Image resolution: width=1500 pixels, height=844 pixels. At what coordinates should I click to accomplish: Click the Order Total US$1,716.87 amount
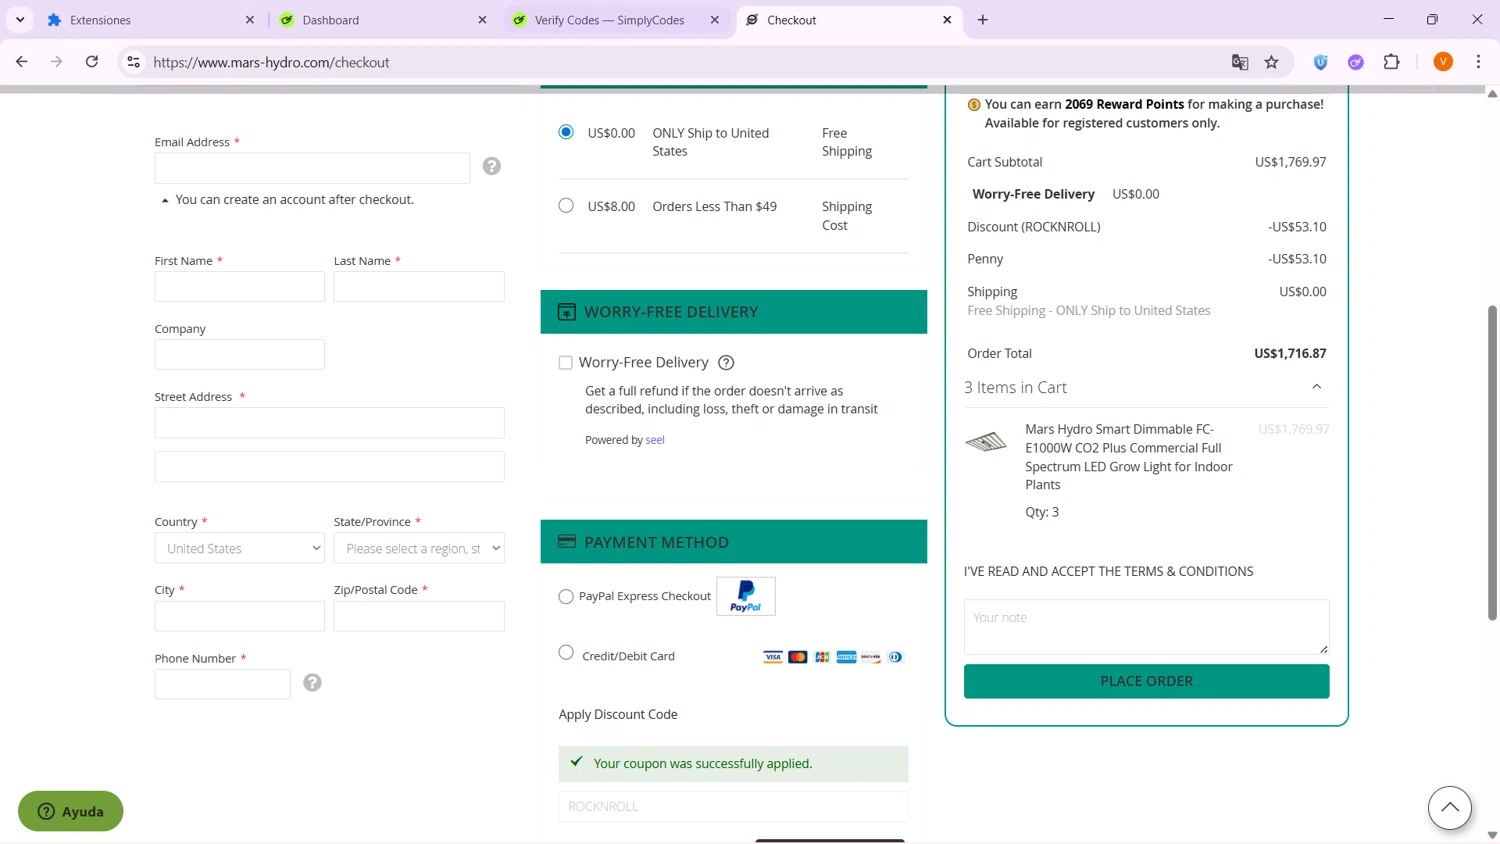coord(1290,354)
